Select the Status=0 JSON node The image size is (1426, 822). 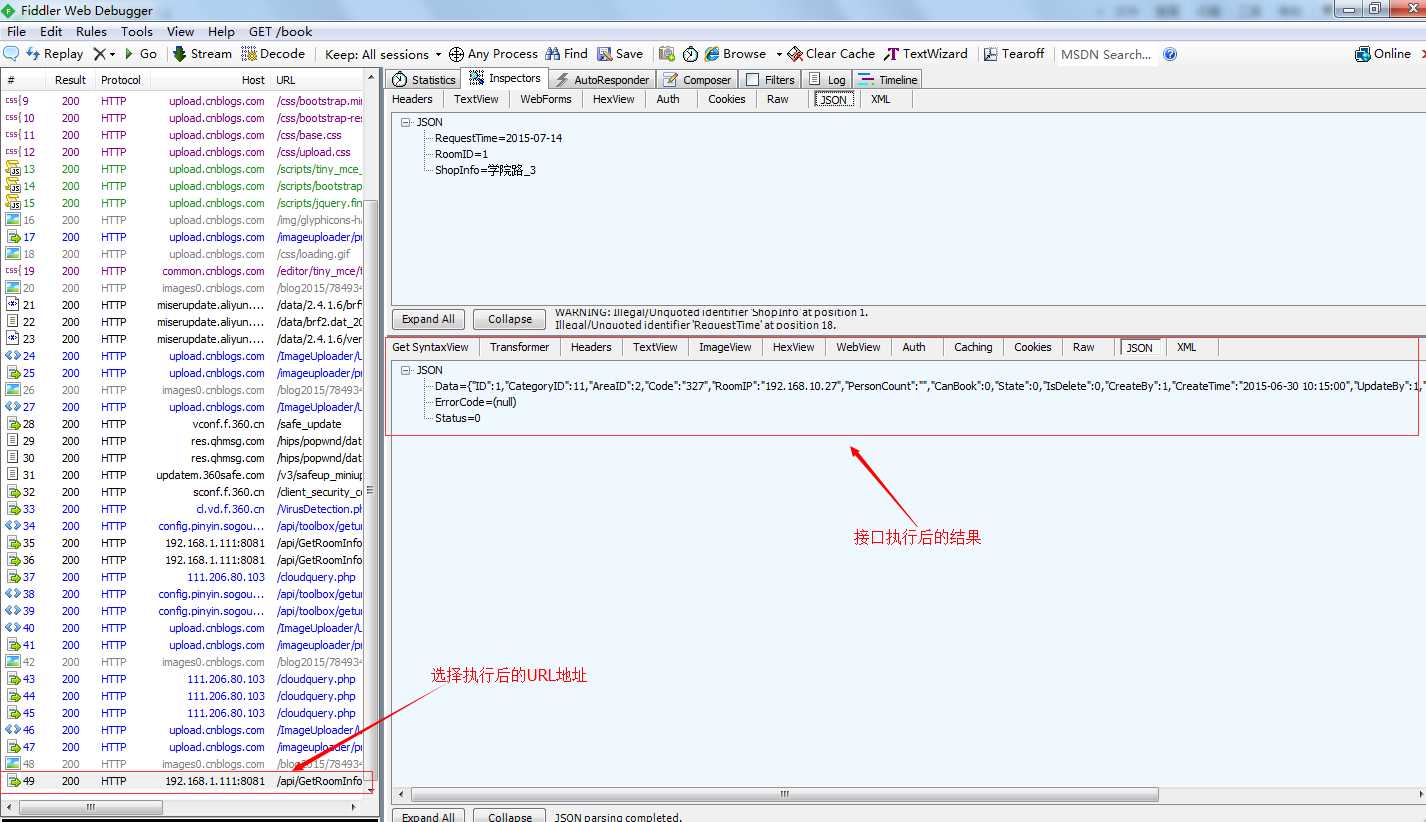tap(457, 418)
